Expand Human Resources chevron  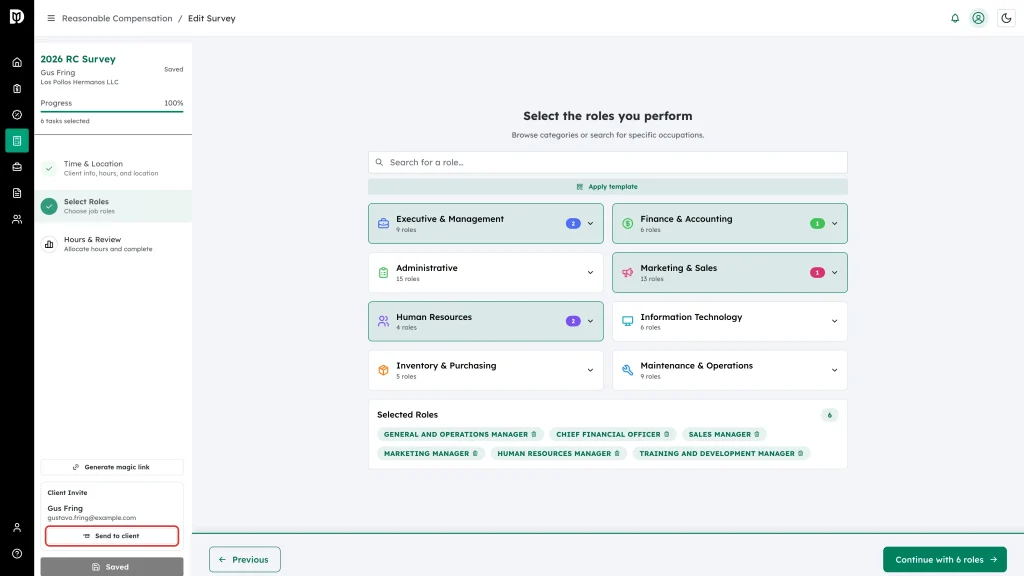pos(590,321)
